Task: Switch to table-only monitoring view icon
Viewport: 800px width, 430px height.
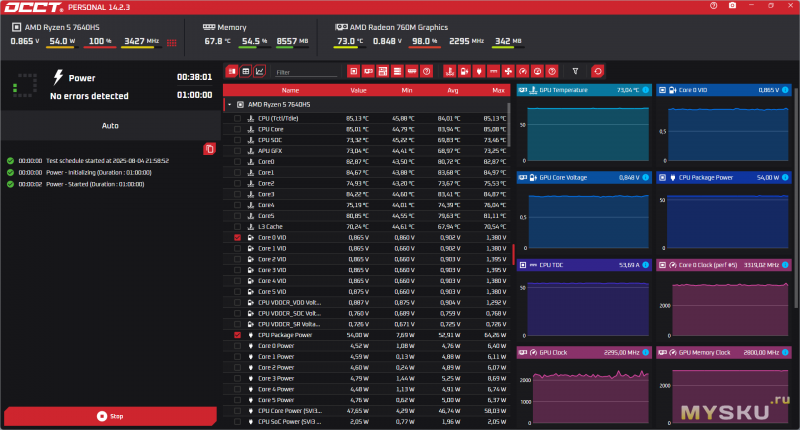Action: (246, 71)
